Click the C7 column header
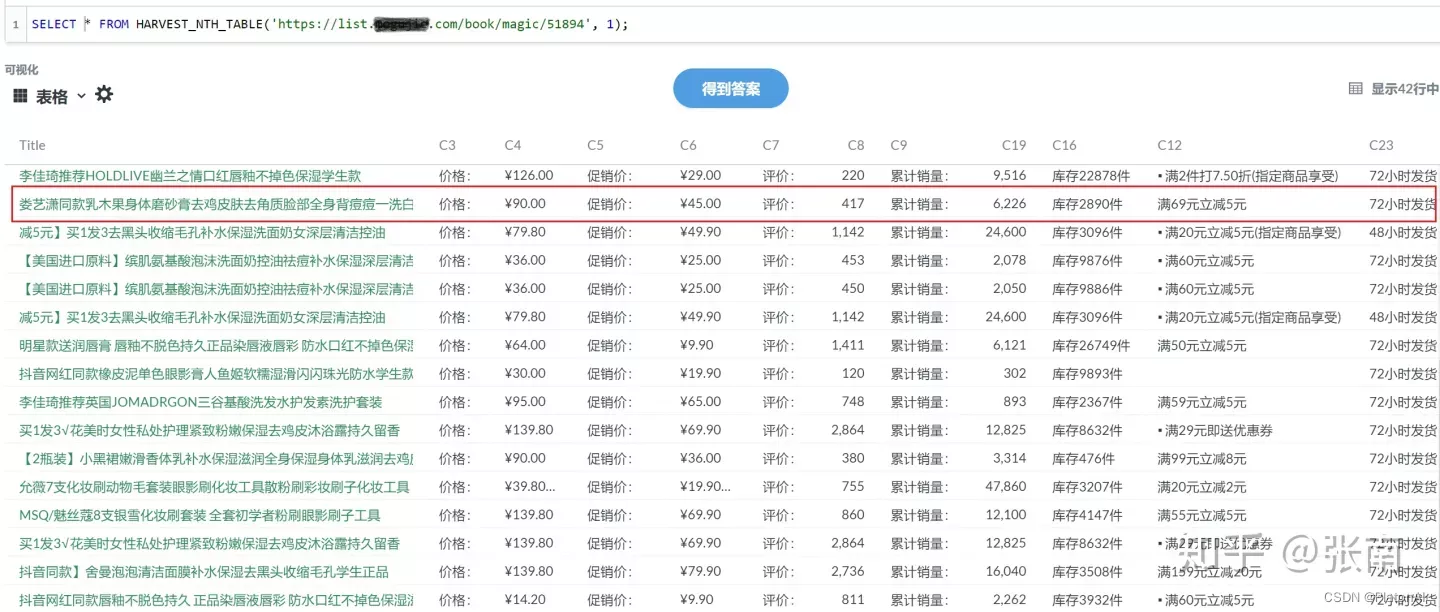The image size is (1440, 612). pyautogui.click(x=770, y=145)
